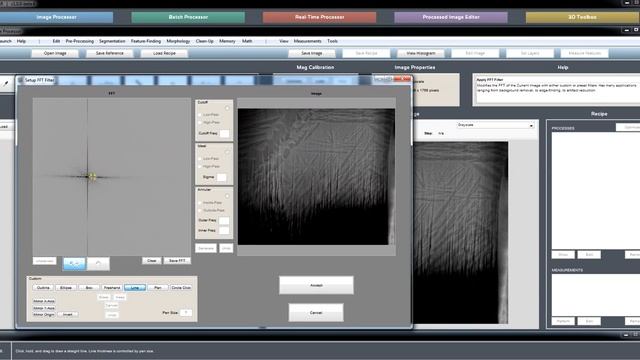Screen dimensions: 640x360
Task: Enable the Annular filter group radio button
Action: (227, 196)
